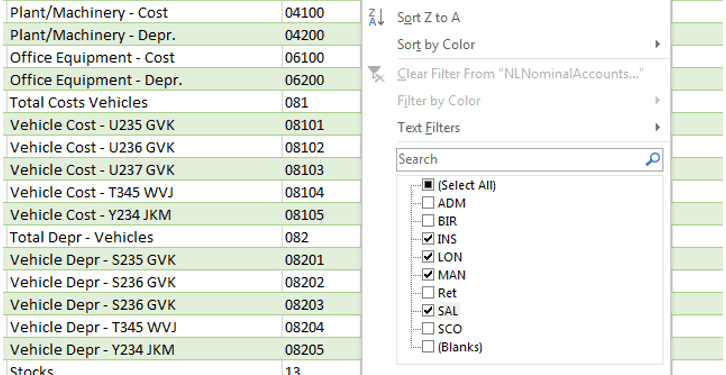This screenshot has width=726, height=375.
Task: Select cell Vehicle Depr - S235 GVK
Action: tap(143, 259)
